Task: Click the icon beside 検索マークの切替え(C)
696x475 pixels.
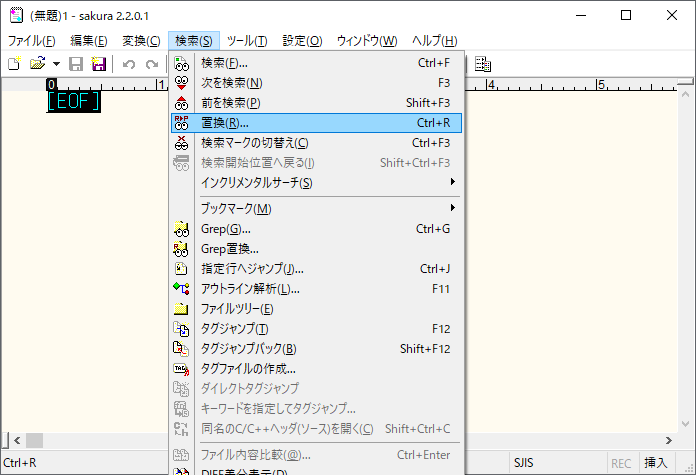Action: tap(182, 143)
